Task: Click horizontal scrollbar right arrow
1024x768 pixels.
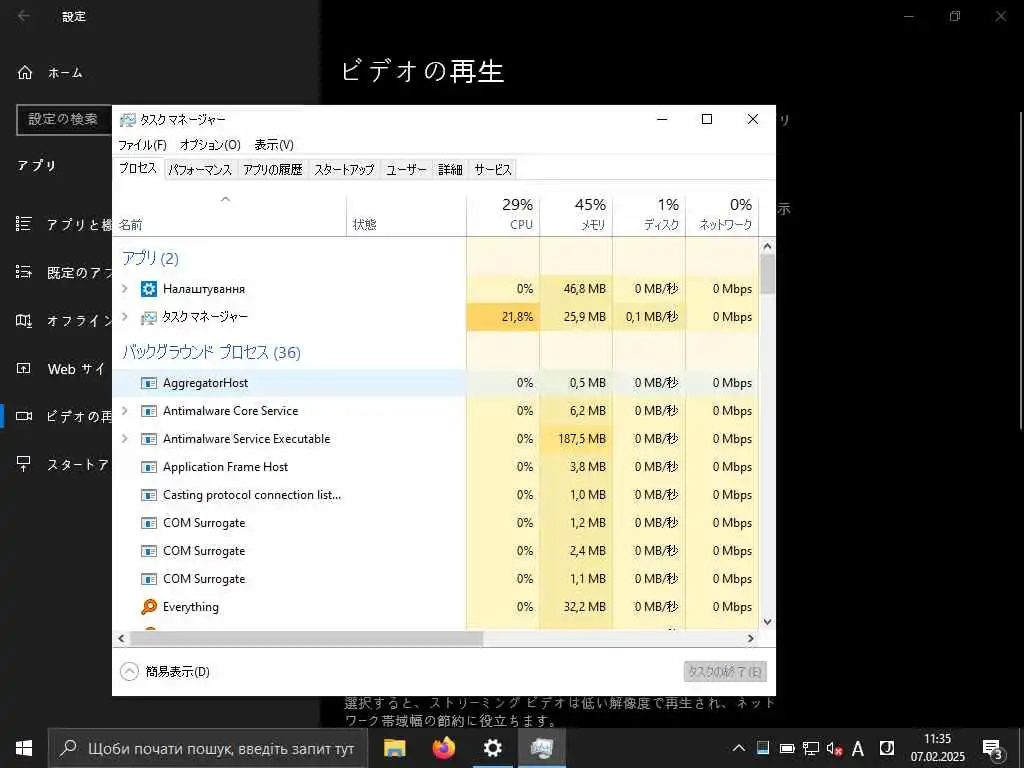Action: pos(750,639)
